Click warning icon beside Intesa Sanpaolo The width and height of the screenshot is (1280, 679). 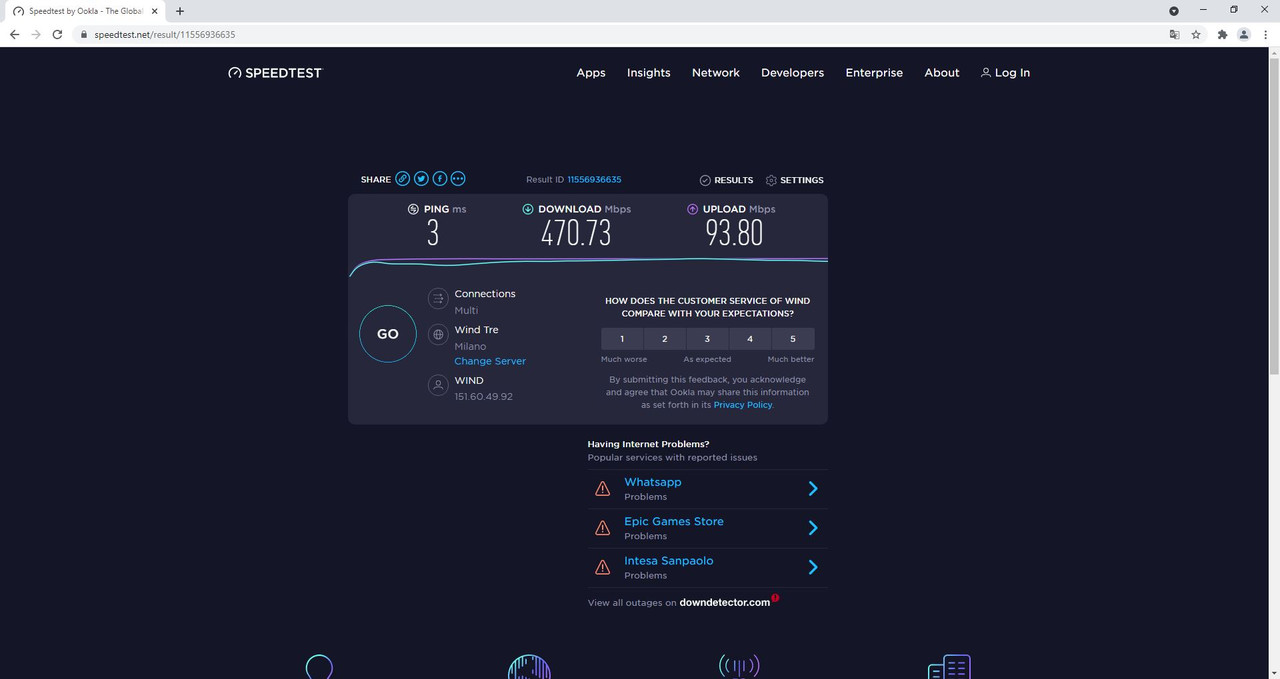pos(602,568)
